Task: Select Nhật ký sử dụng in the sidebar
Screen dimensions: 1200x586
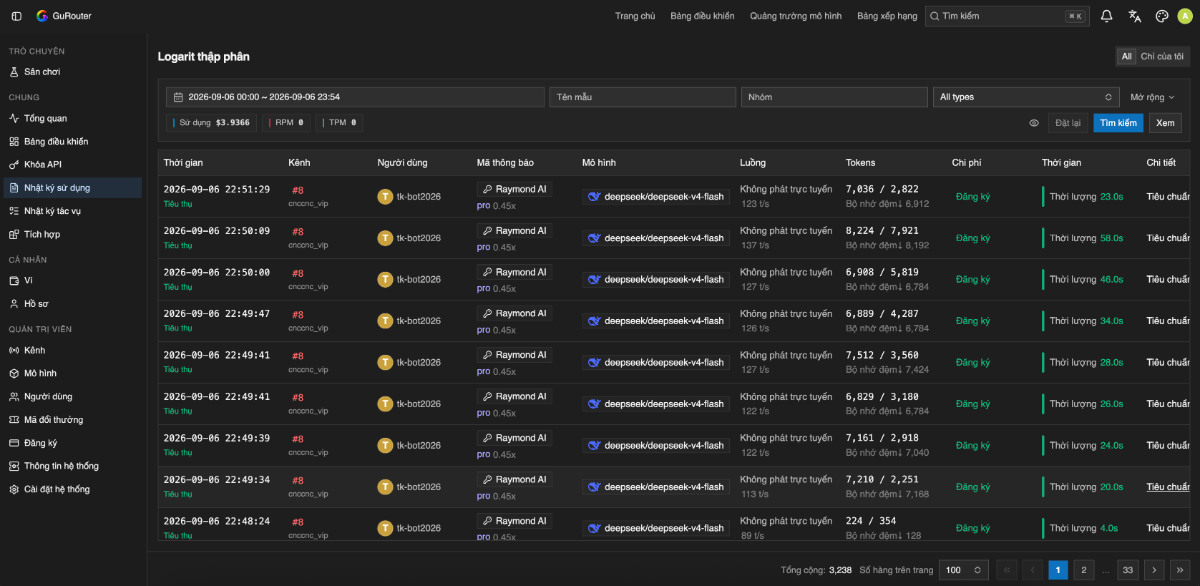Action: point(71,187)
